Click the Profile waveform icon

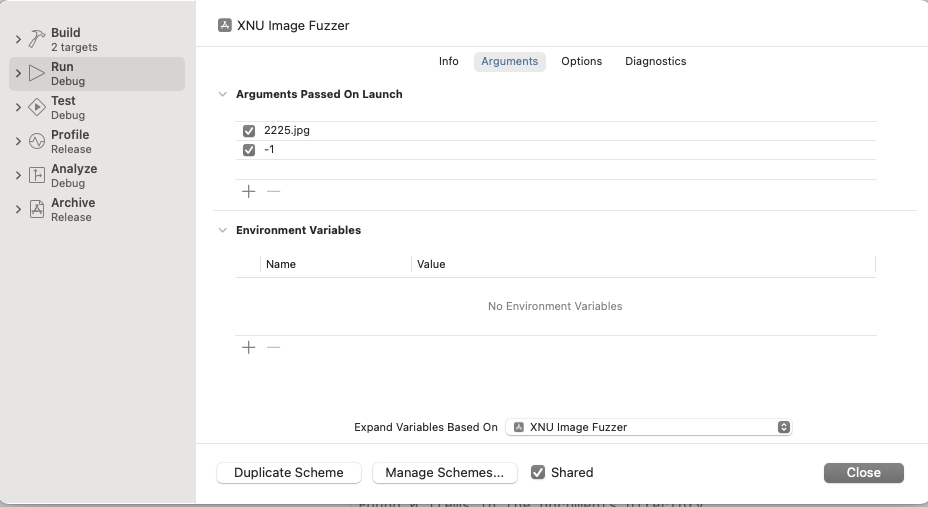pos(37,141)
